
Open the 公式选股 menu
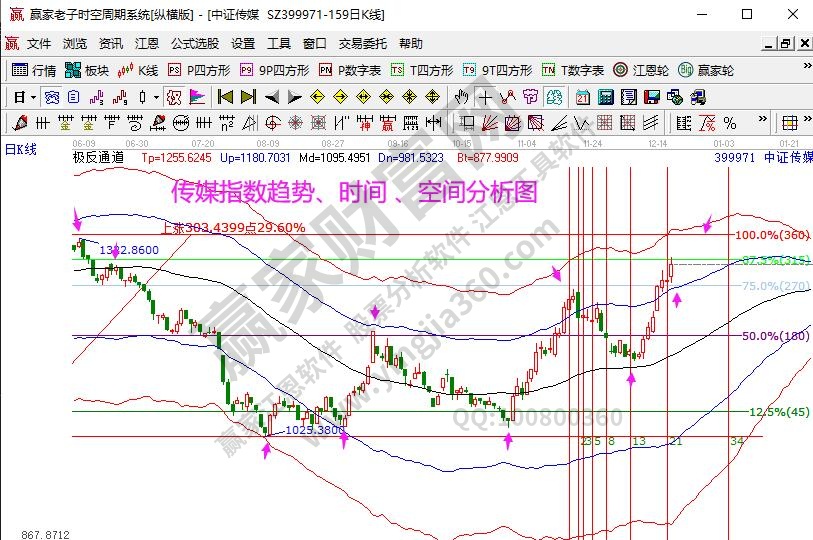click(x=195, y=44)
